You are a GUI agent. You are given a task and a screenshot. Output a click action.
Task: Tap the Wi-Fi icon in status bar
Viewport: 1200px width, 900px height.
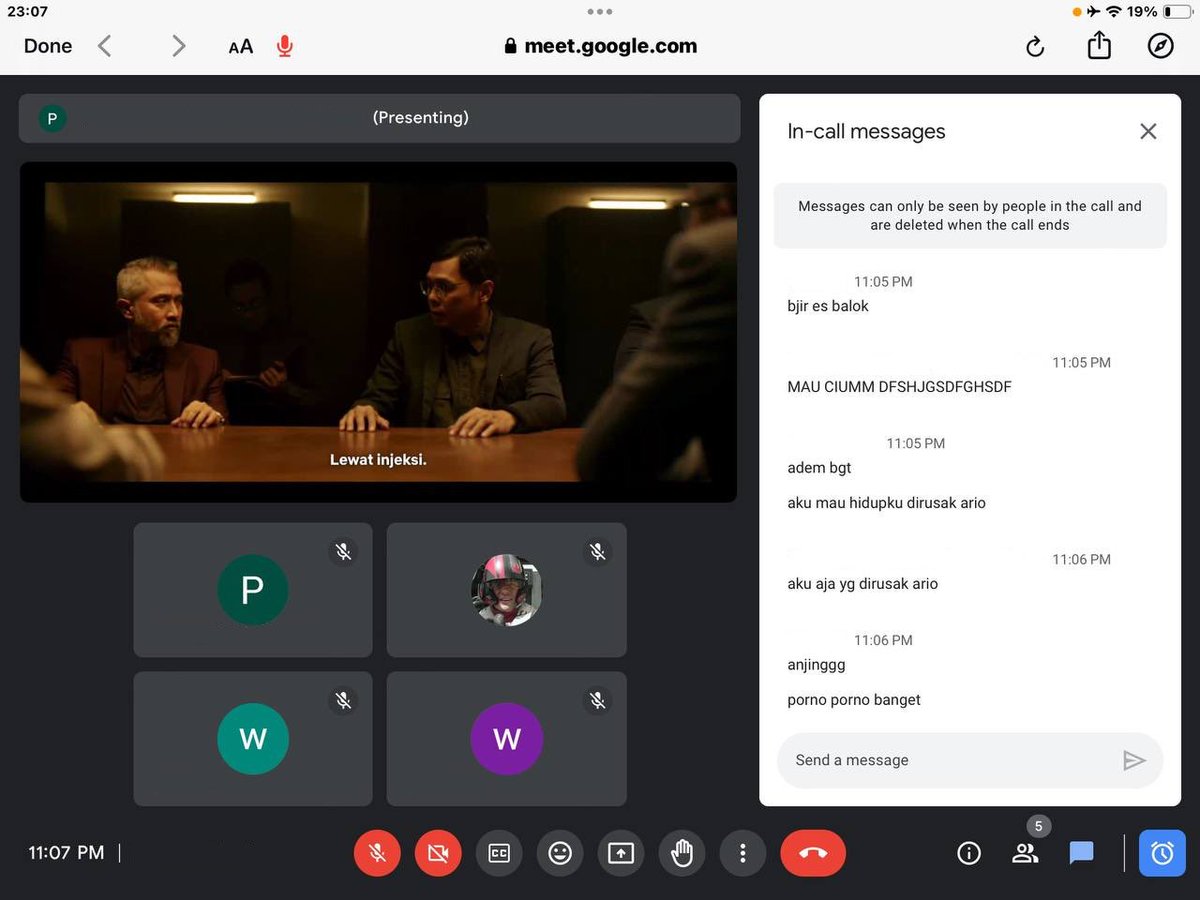pyautogui.click(x=1113, y=12)
